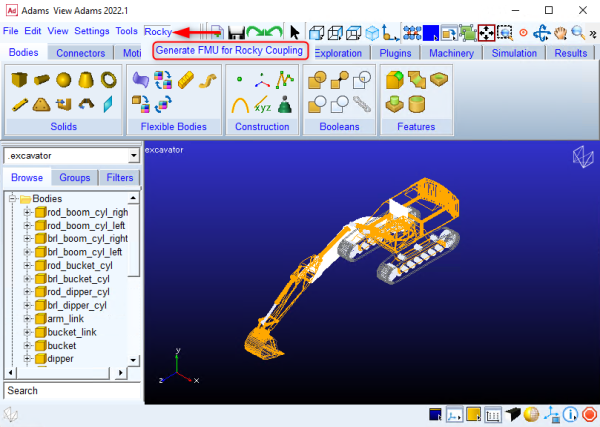Click the green-cornered fillet feature icon

(395, 80)
